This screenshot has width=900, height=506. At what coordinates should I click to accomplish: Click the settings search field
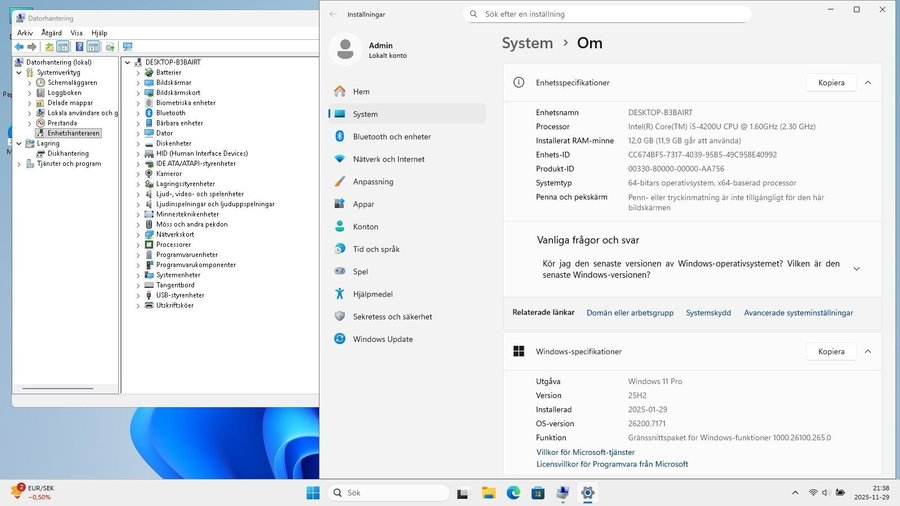click(x=608, y=14)
